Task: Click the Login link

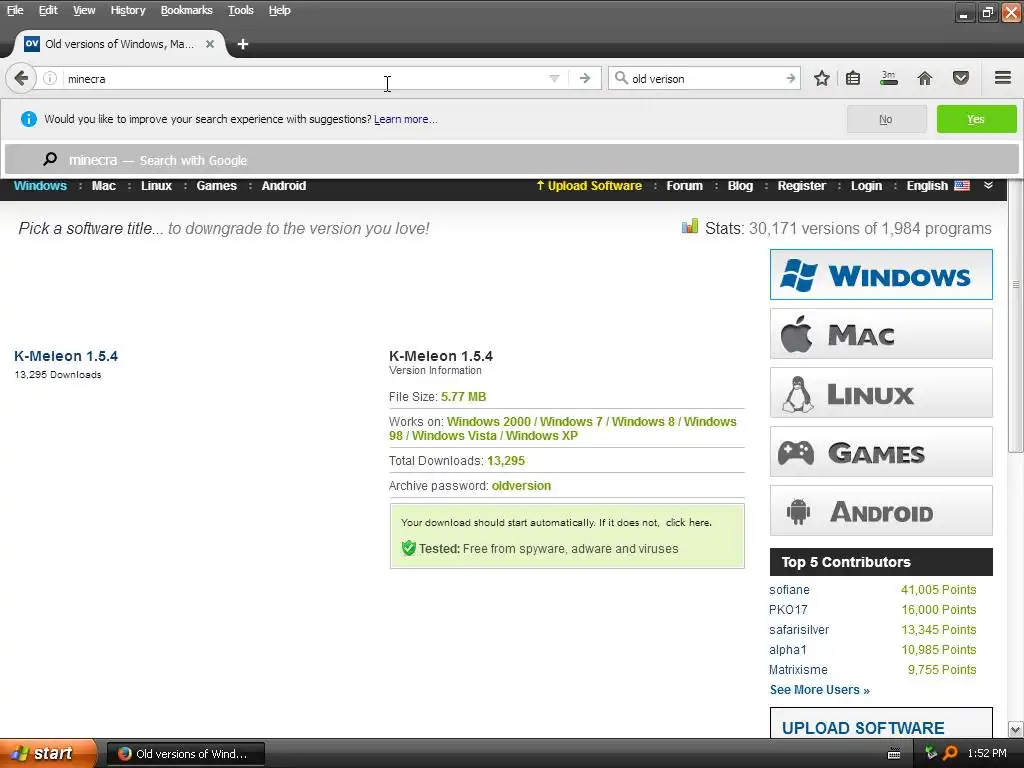Action: click(x=866, y=185)
